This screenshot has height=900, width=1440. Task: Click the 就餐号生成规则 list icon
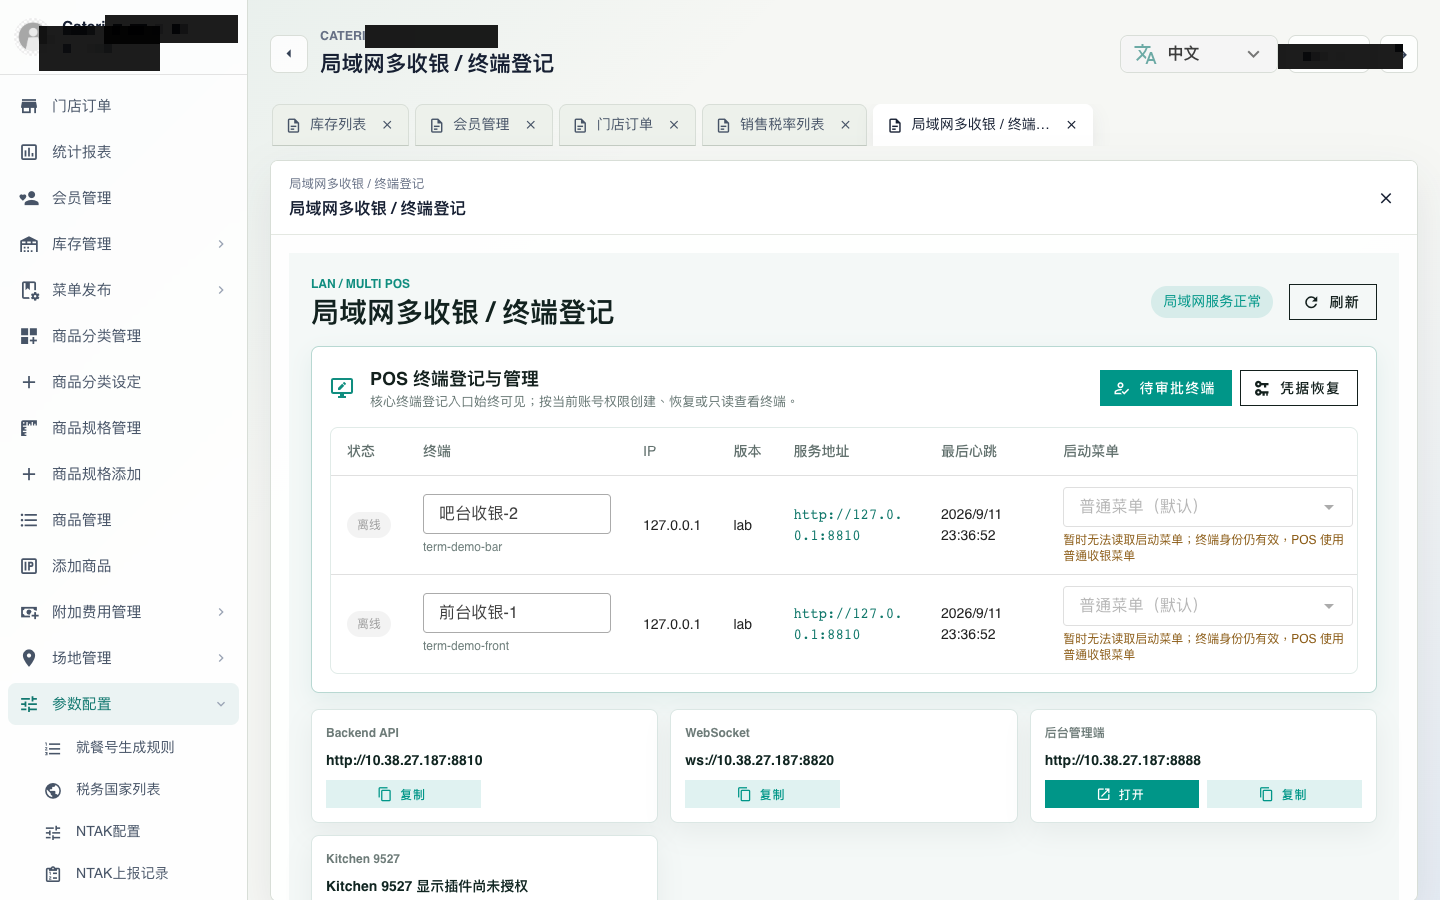53,748
